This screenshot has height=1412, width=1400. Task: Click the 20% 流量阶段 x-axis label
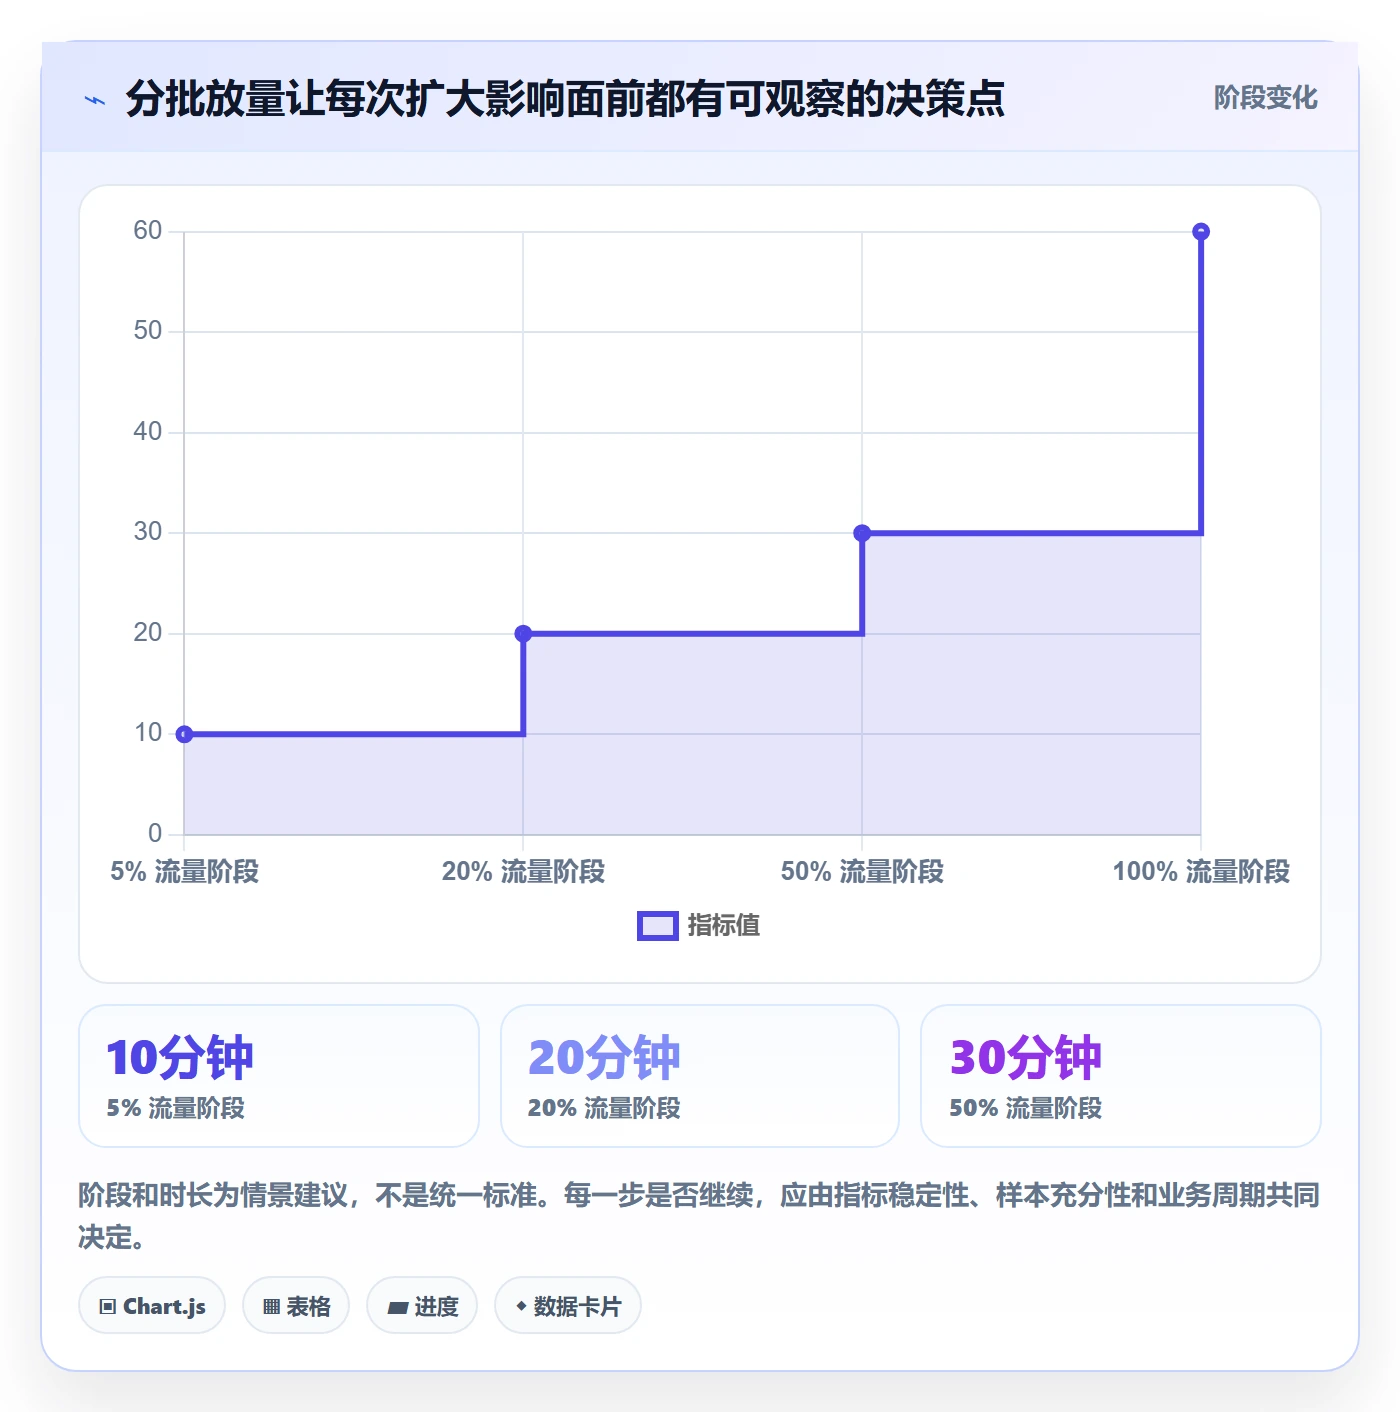pos(524,872)
